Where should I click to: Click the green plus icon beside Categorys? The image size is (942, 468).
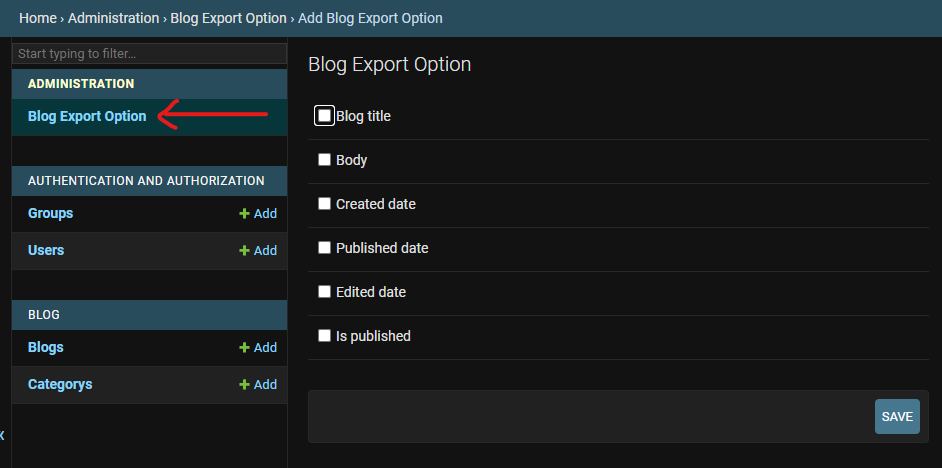[244, 385]
